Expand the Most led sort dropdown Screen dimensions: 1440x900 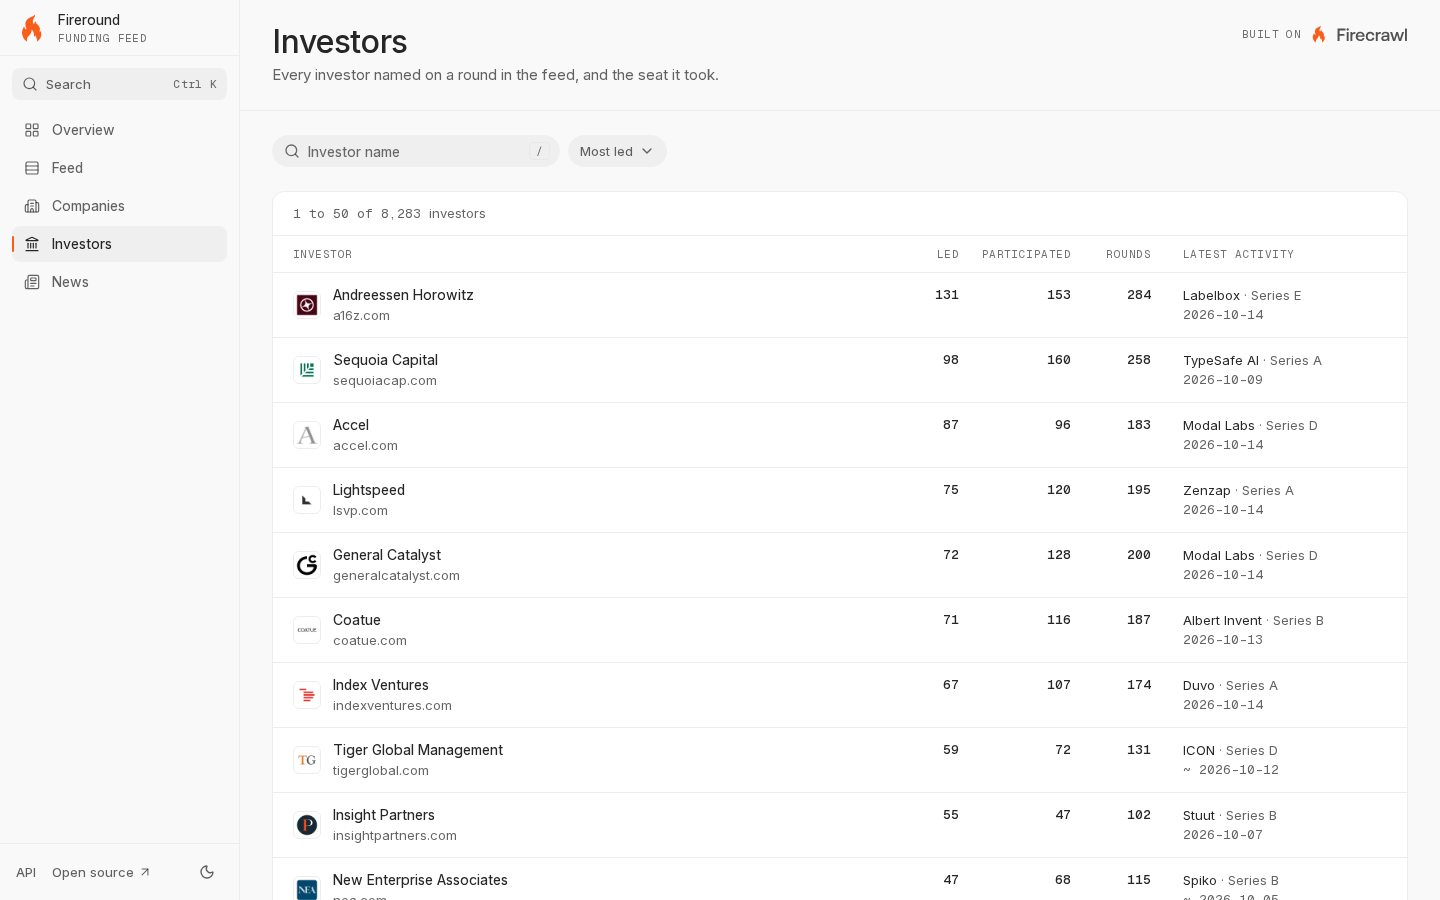click(x=617, y=151)
